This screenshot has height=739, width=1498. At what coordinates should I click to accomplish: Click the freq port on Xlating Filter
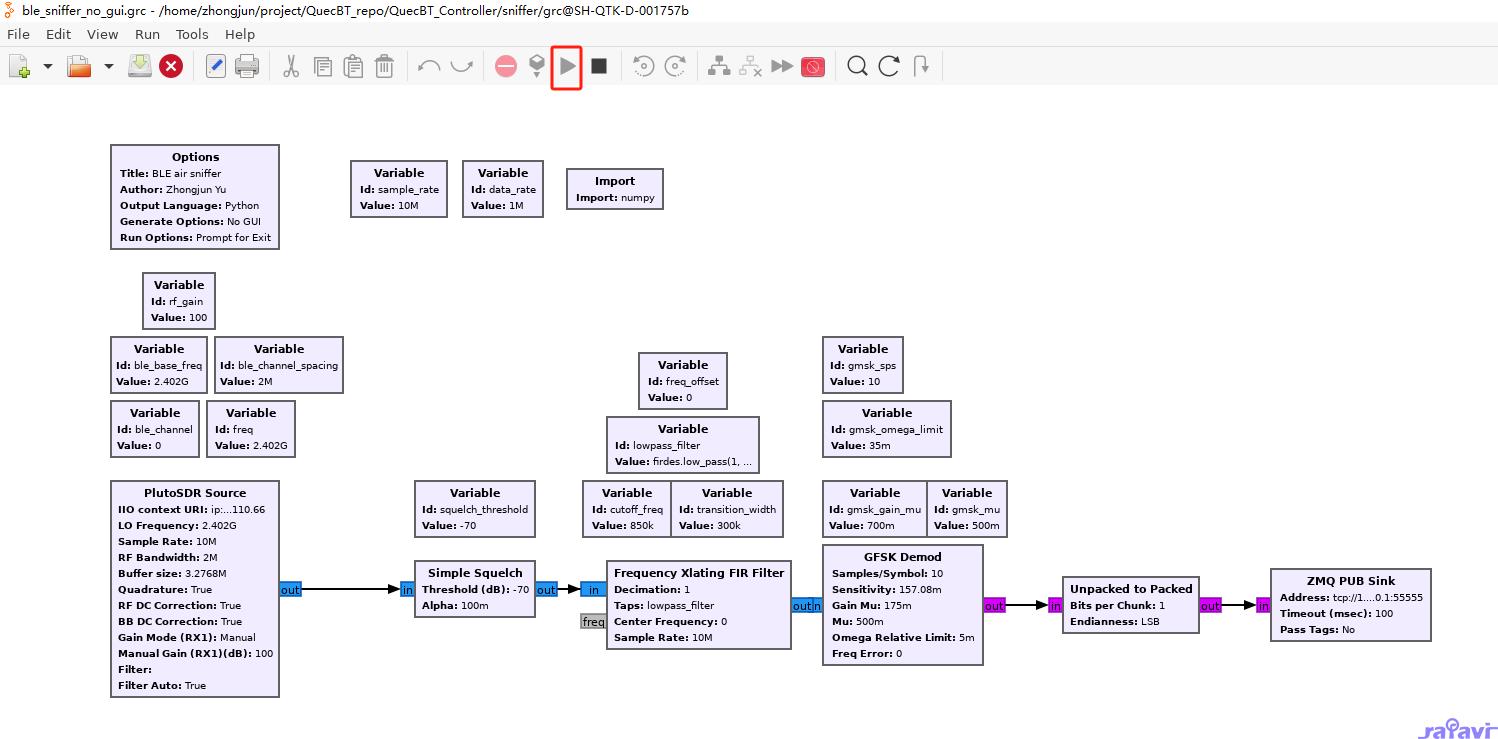tap(593, 622)
